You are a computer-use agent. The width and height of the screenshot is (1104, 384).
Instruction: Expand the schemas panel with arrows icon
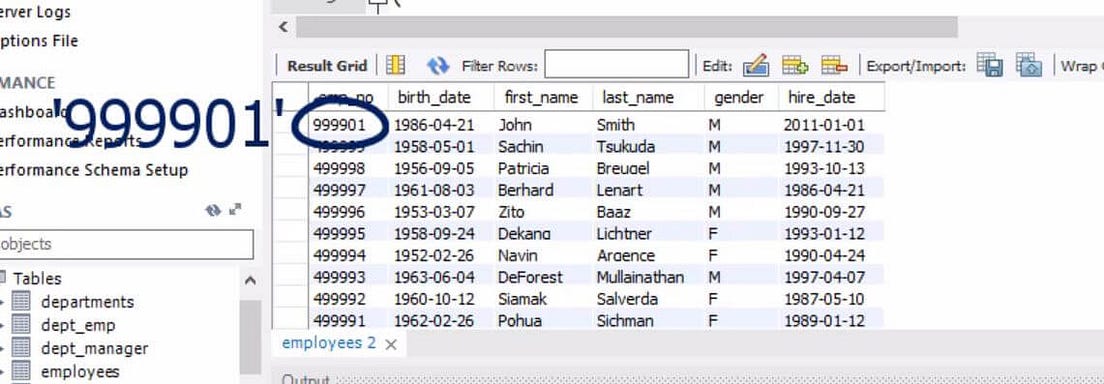pyautogui.click(x=235, y=210)
